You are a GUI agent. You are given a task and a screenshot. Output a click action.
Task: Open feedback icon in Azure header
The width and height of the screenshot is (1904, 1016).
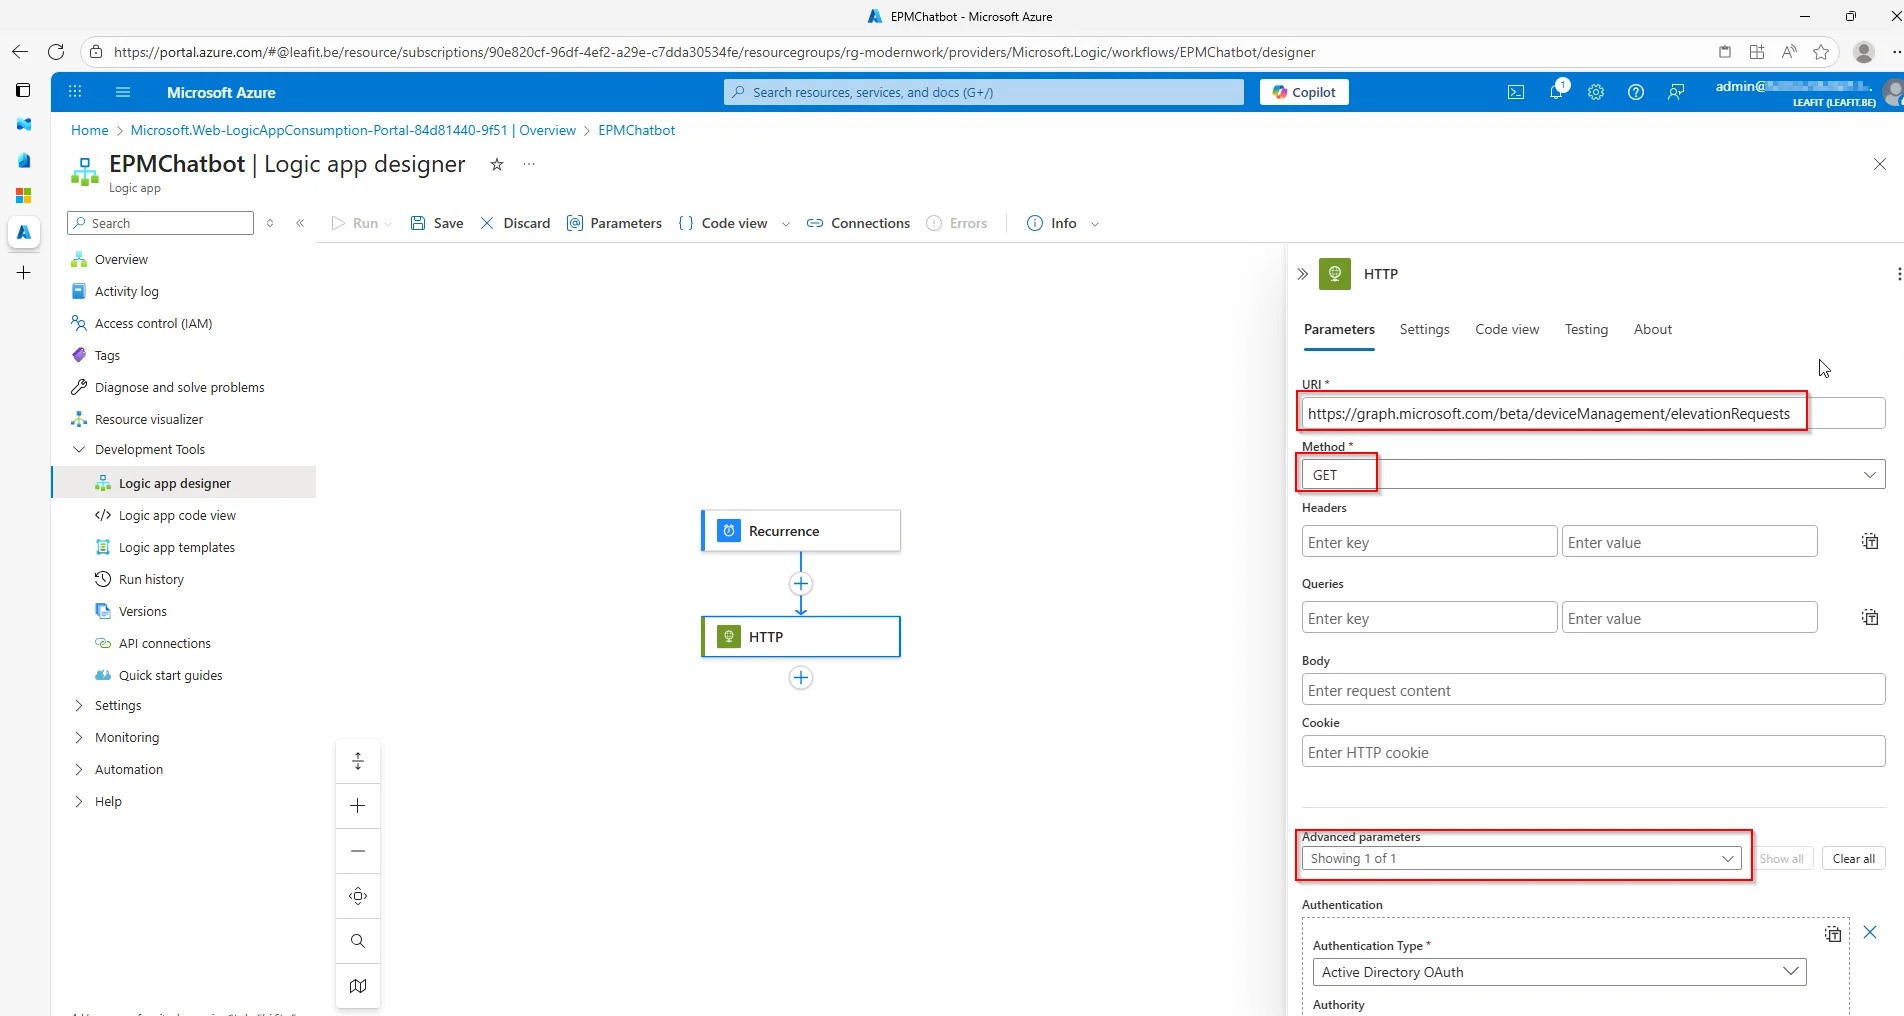pyautogui.click(x=1676, y=92)
